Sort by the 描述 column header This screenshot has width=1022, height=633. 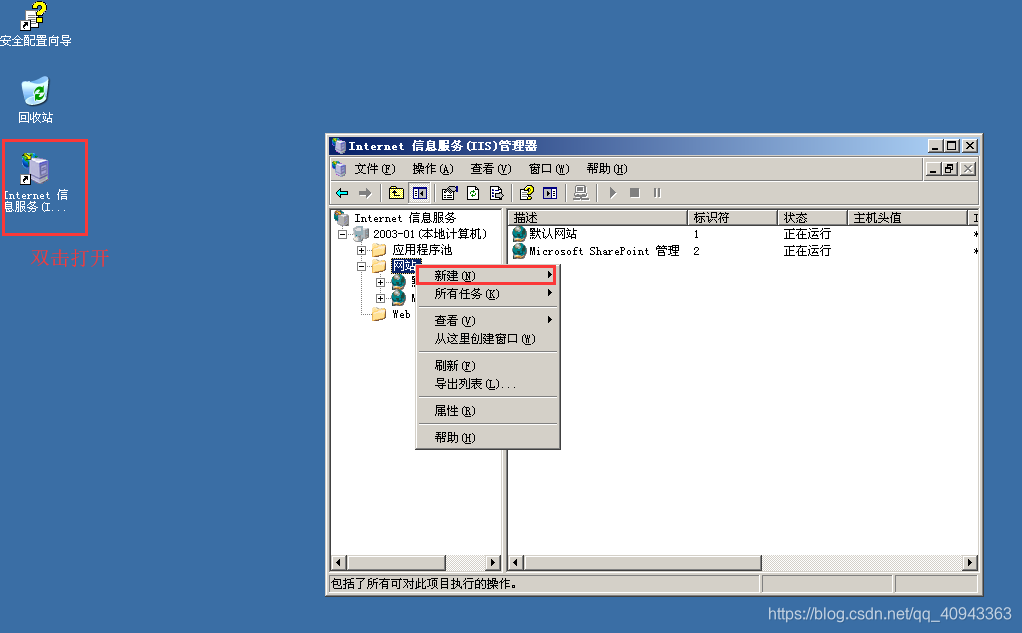(x=598, y=218)
